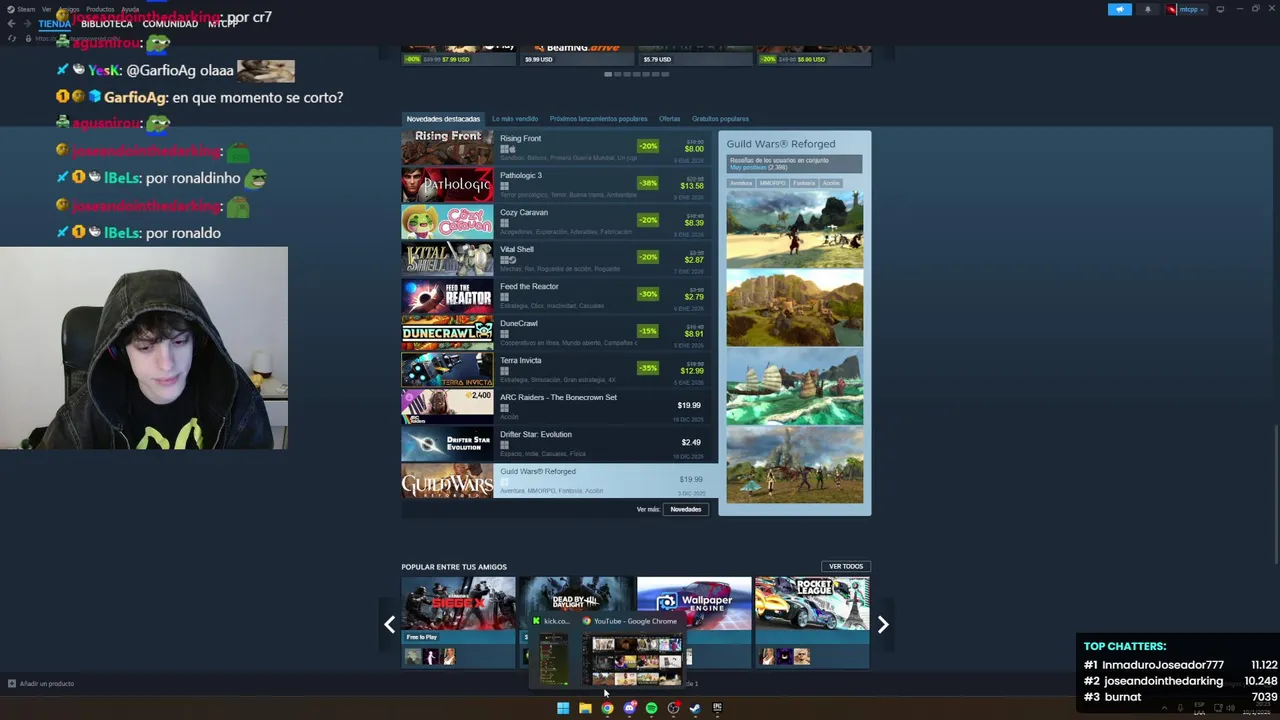The height and width of the screenshot is (720, 1280).
Task: Select the YouTube - Google Chrome window preview
Action: click(633, 652)
